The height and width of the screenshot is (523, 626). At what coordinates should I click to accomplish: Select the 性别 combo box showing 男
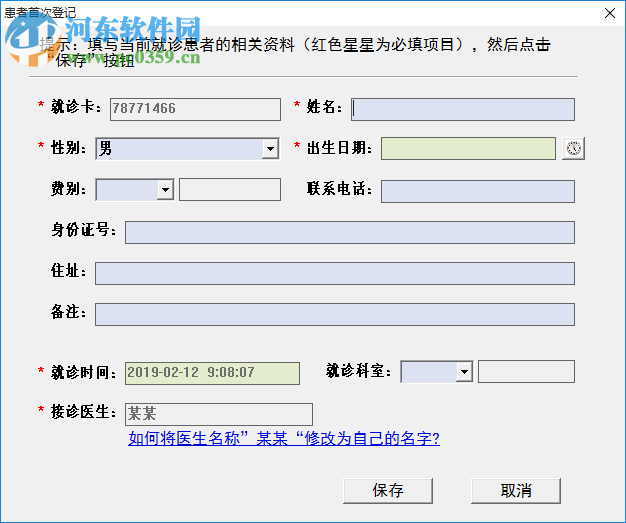pos(187,149)
